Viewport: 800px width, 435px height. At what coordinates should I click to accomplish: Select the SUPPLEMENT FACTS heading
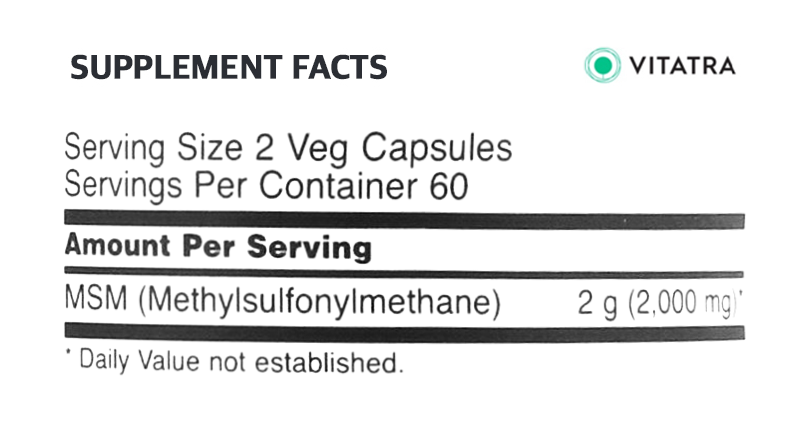[229, 67]
